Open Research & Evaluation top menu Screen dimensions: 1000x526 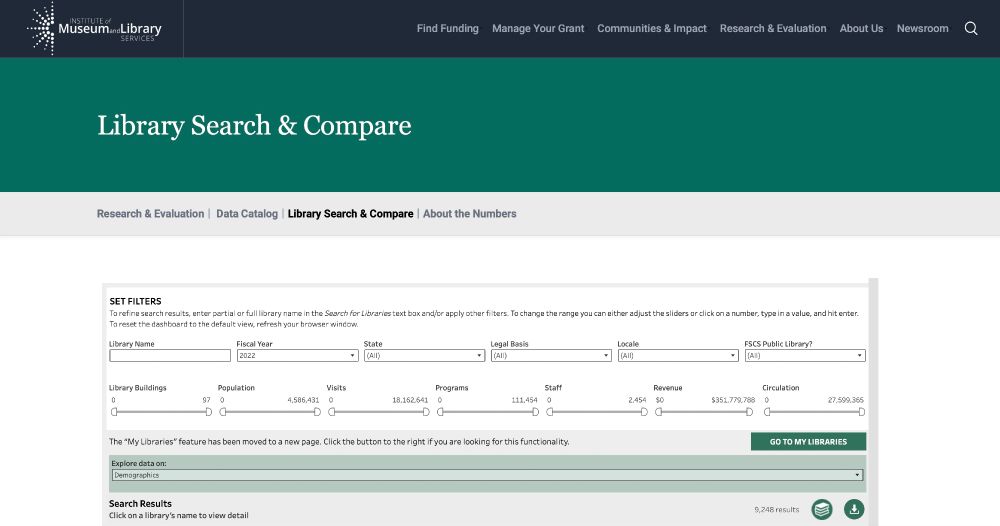click(x=773, y=28)
